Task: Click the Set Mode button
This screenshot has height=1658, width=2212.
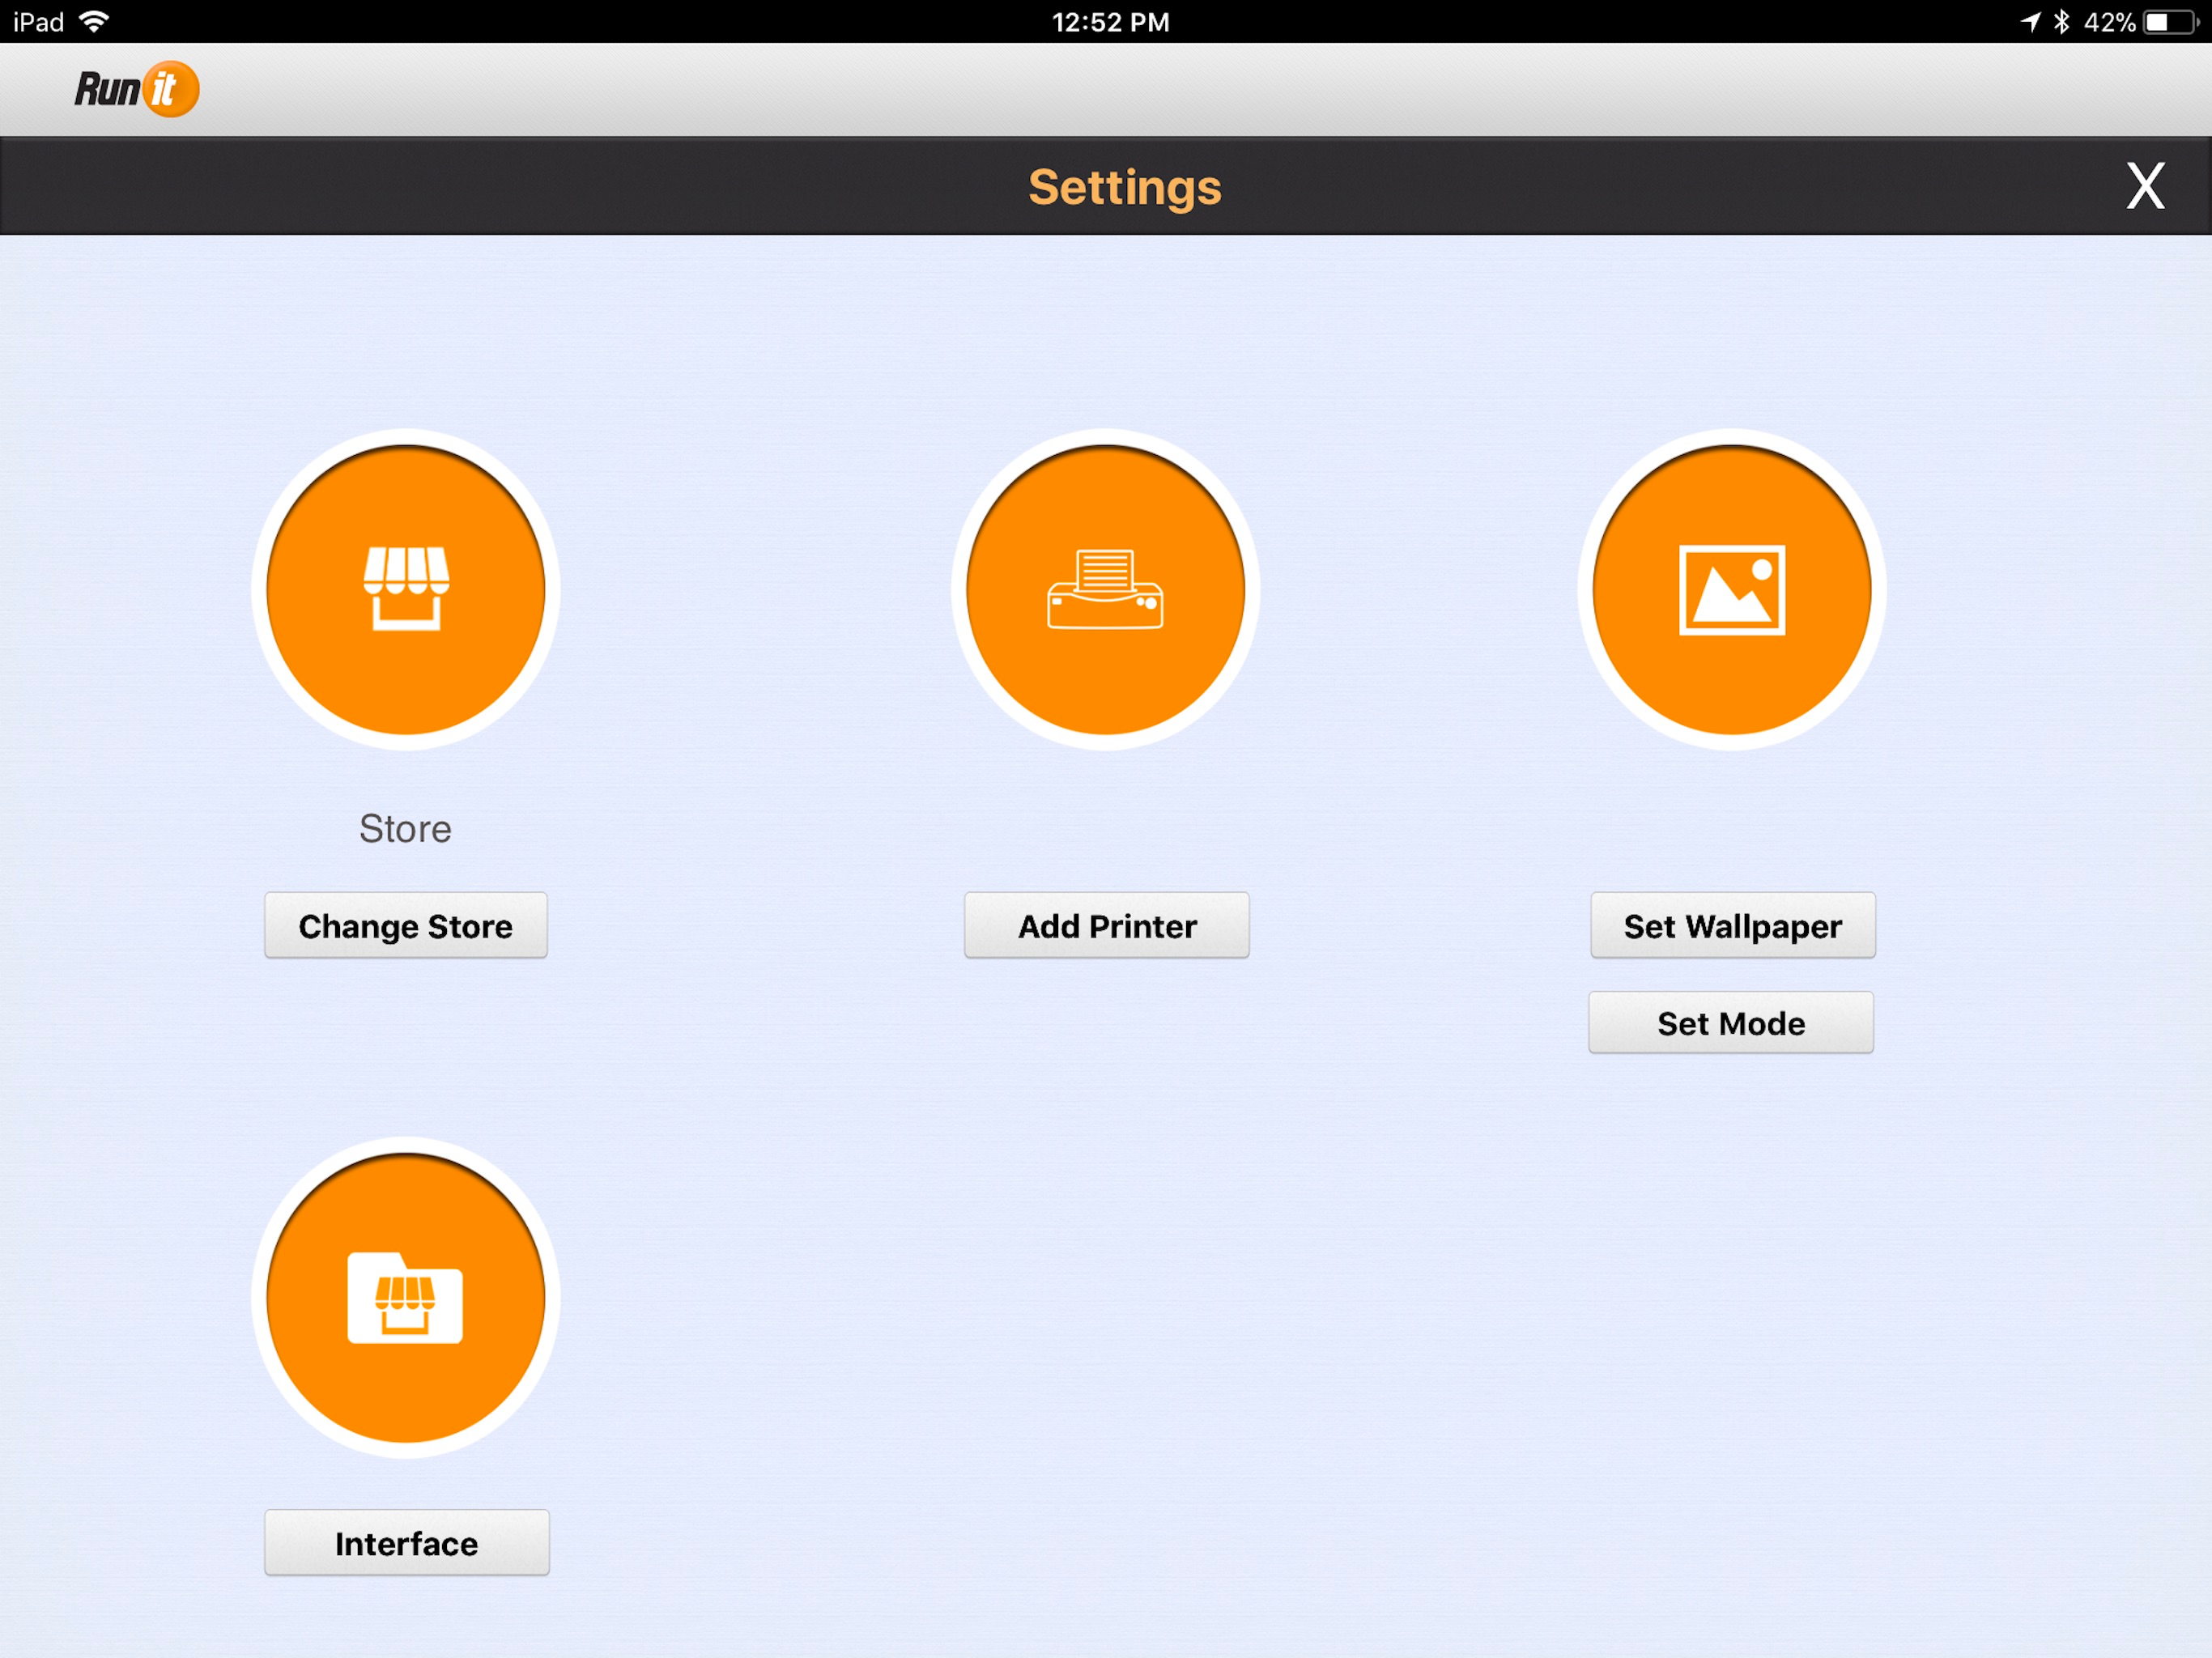Action: [1730, 1022]
